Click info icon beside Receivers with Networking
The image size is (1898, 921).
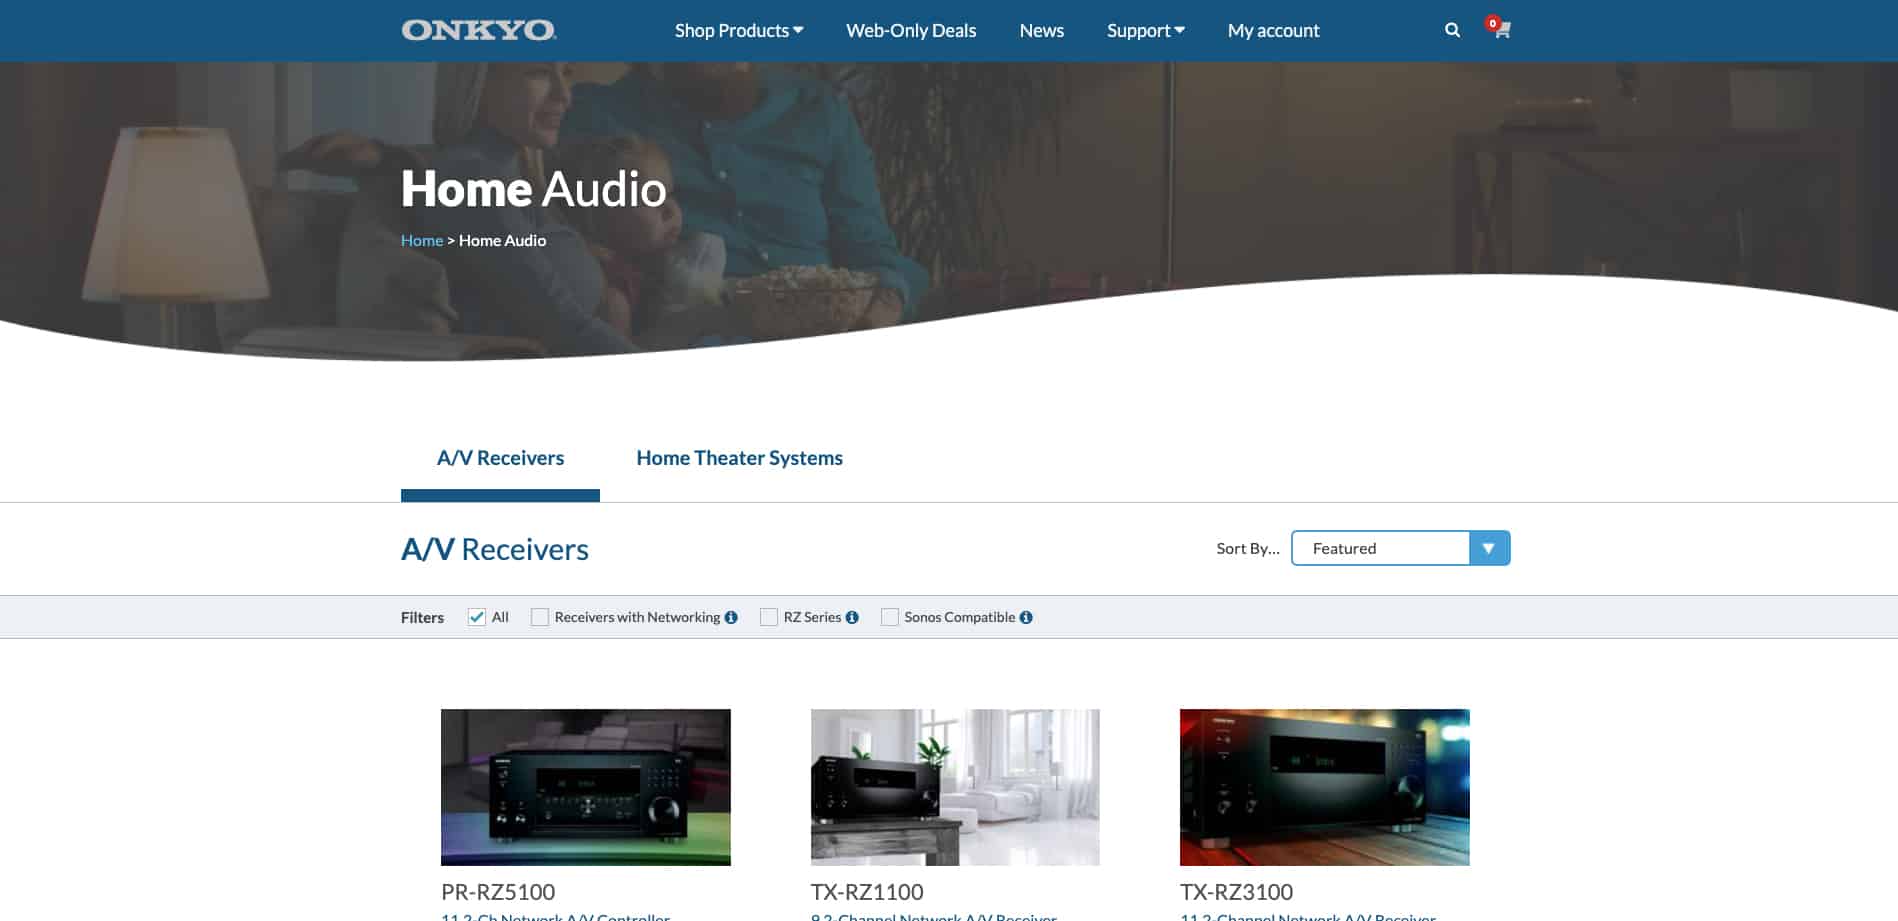pos(731,617)
